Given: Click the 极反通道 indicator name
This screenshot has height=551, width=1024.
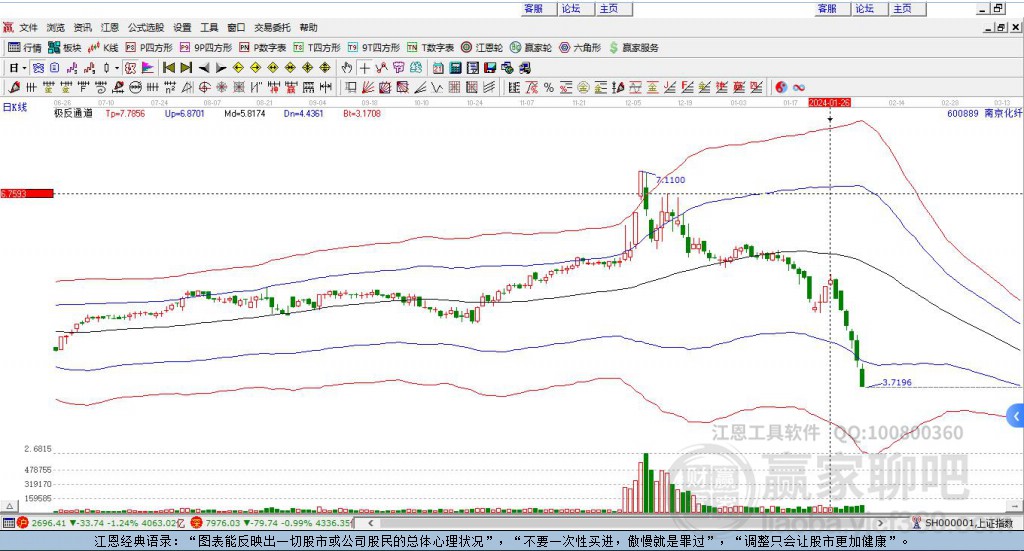Looking at the screenshot, I should coord(73,114).
